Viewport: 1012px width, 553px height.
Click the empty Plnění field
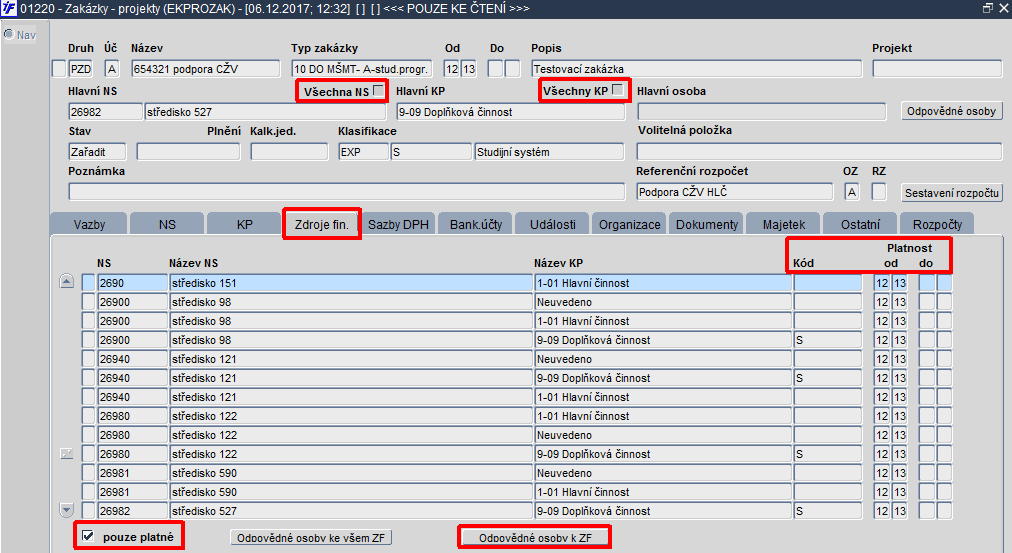(x=188, y=152)
